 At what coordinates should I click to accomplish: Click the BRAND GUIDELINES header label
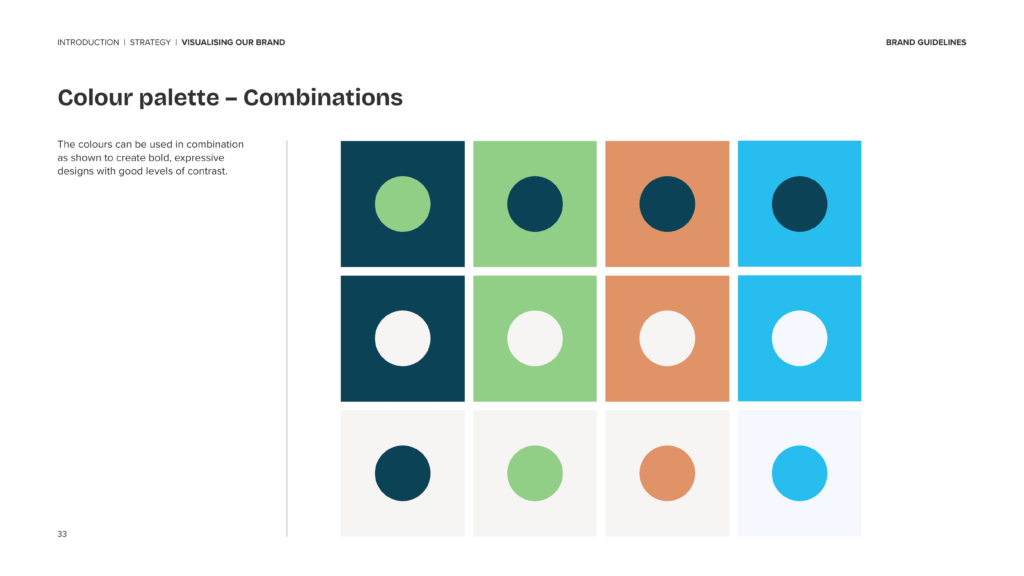[x=926, y=43]
